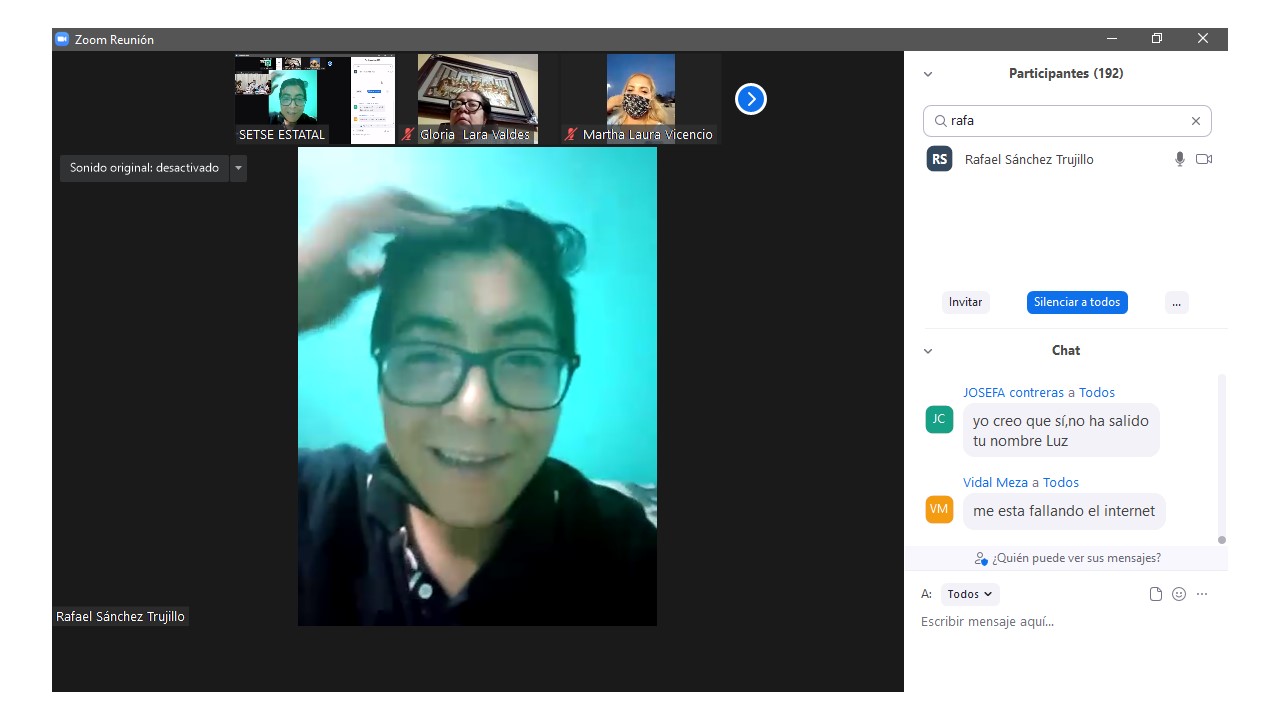
Task: Click the chat message input field
Action: point(1066,622)
